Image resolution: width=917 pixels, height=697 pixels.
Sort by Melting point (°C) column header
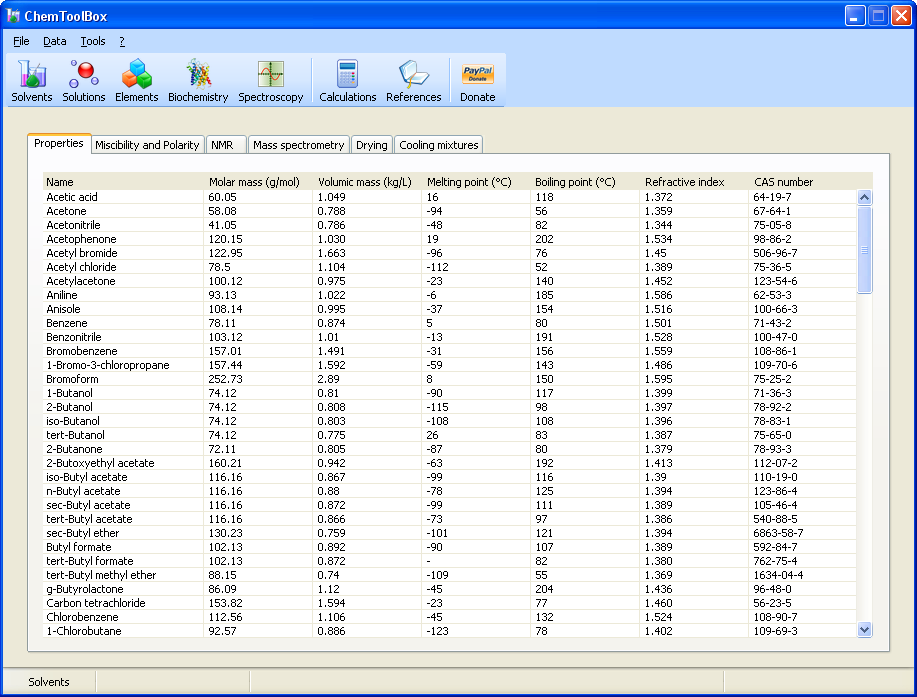point(476,182)
